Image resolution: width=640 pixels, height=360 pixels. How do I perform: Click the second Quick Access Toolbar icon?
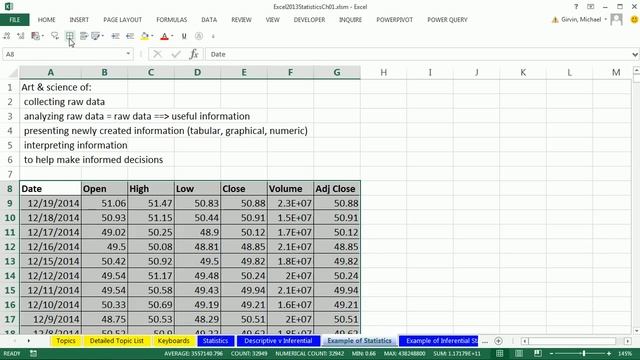point(20,36)
